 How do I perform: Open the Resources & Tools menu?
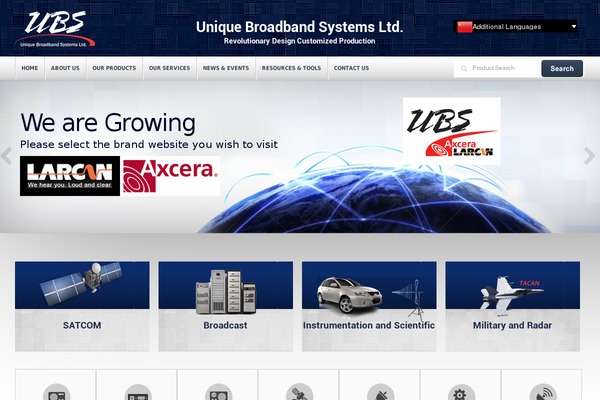coord(291,68)
